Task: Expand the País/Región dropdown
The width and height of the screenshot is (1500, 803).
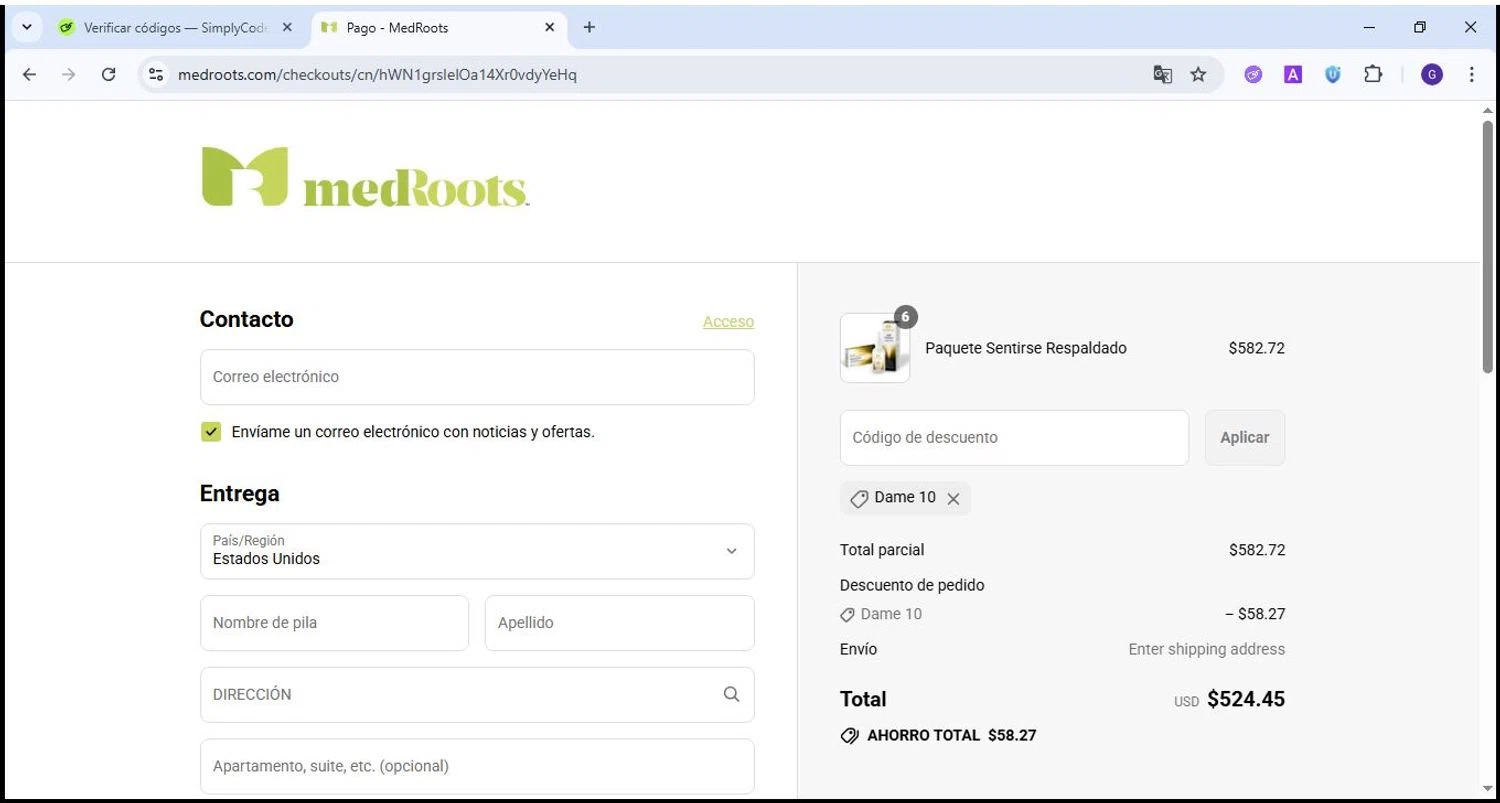Action: point(477,551)
